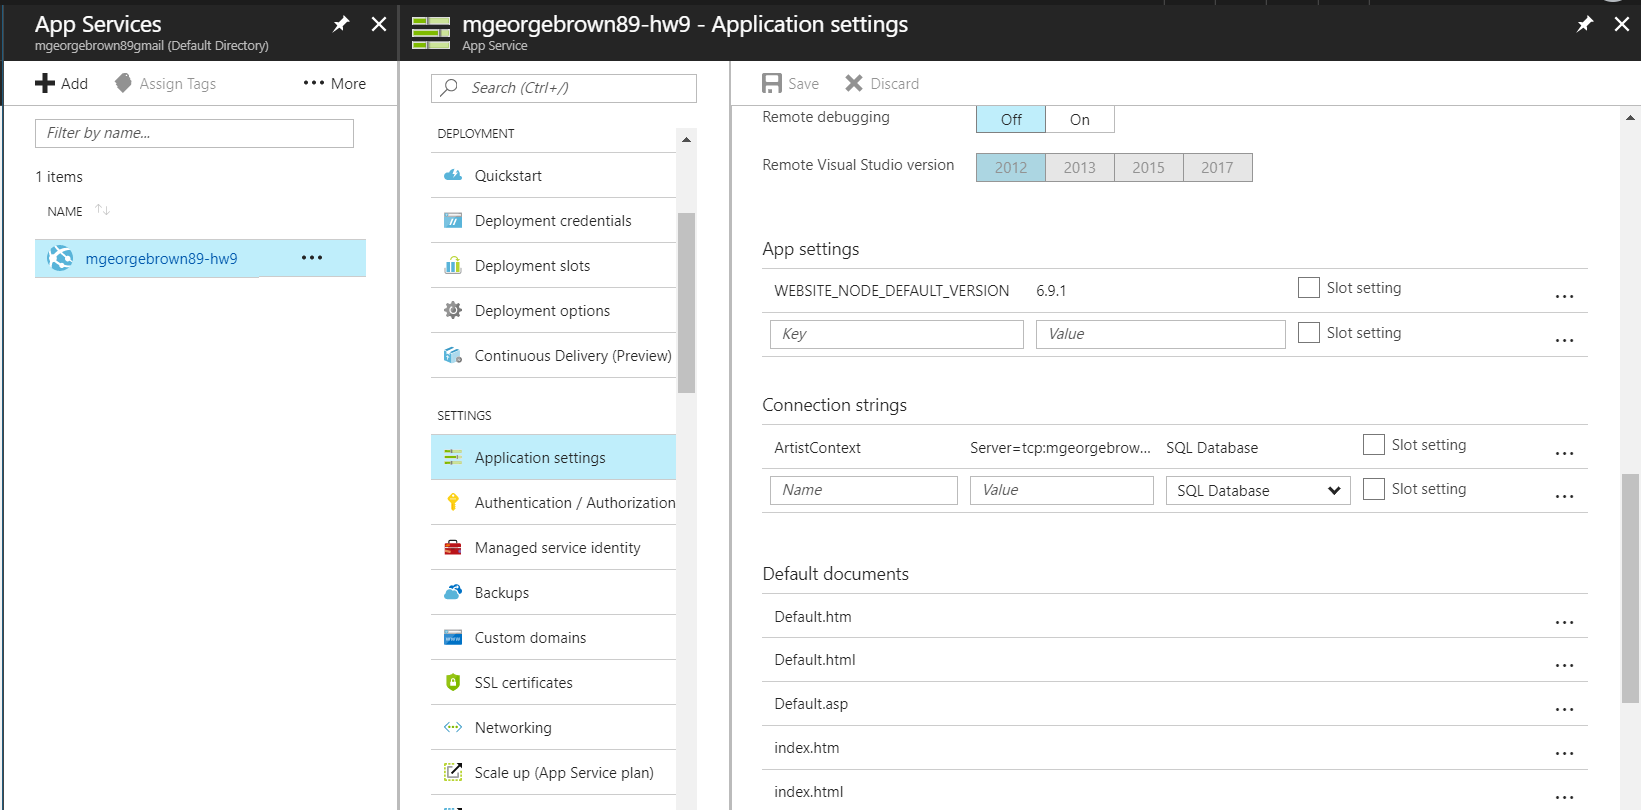Viewport: 1641px width, 810px height.
Task: Open the Backups cloud icon
Action: 453,592
